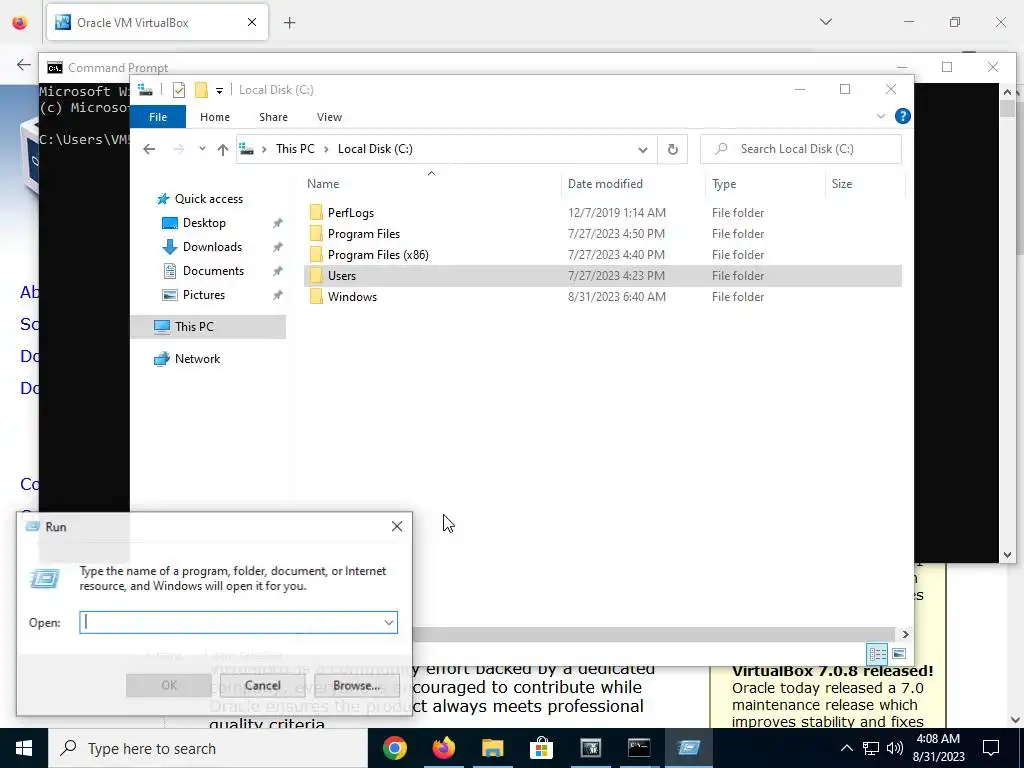The height and width of the screenshot is (768, 1024).
Task: Sort by the Name column header
Action: [431, 184]
